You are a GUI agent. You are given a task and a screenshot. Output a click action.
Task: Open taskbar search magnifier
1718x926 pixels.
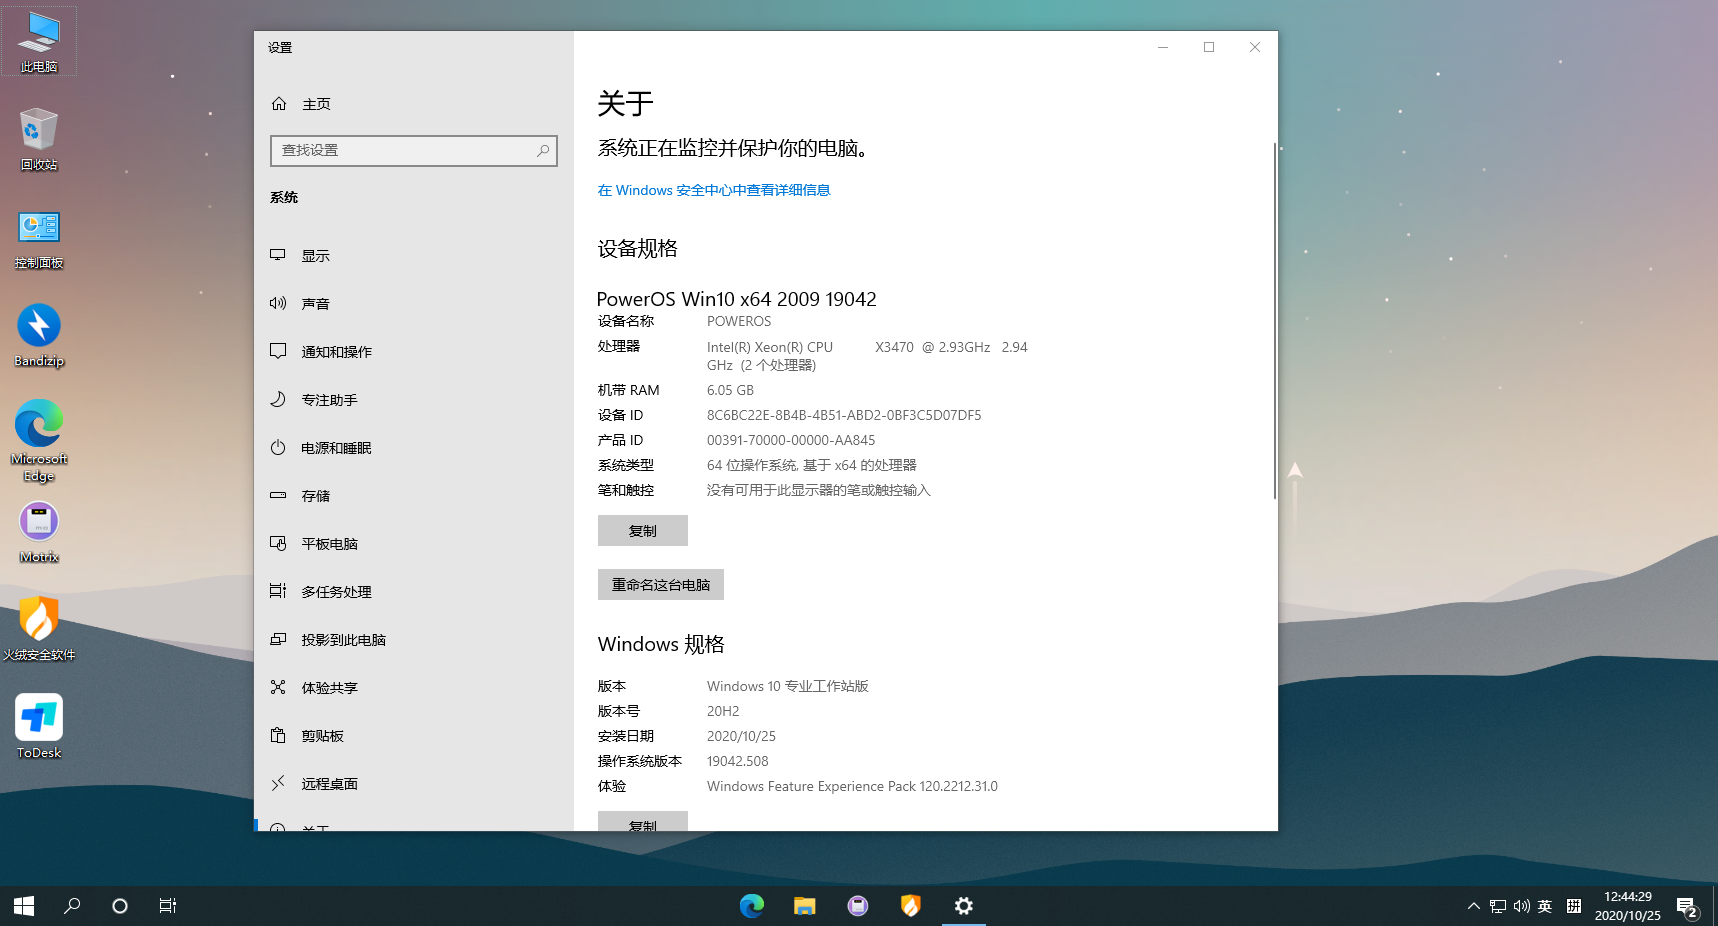pos(72,906)
